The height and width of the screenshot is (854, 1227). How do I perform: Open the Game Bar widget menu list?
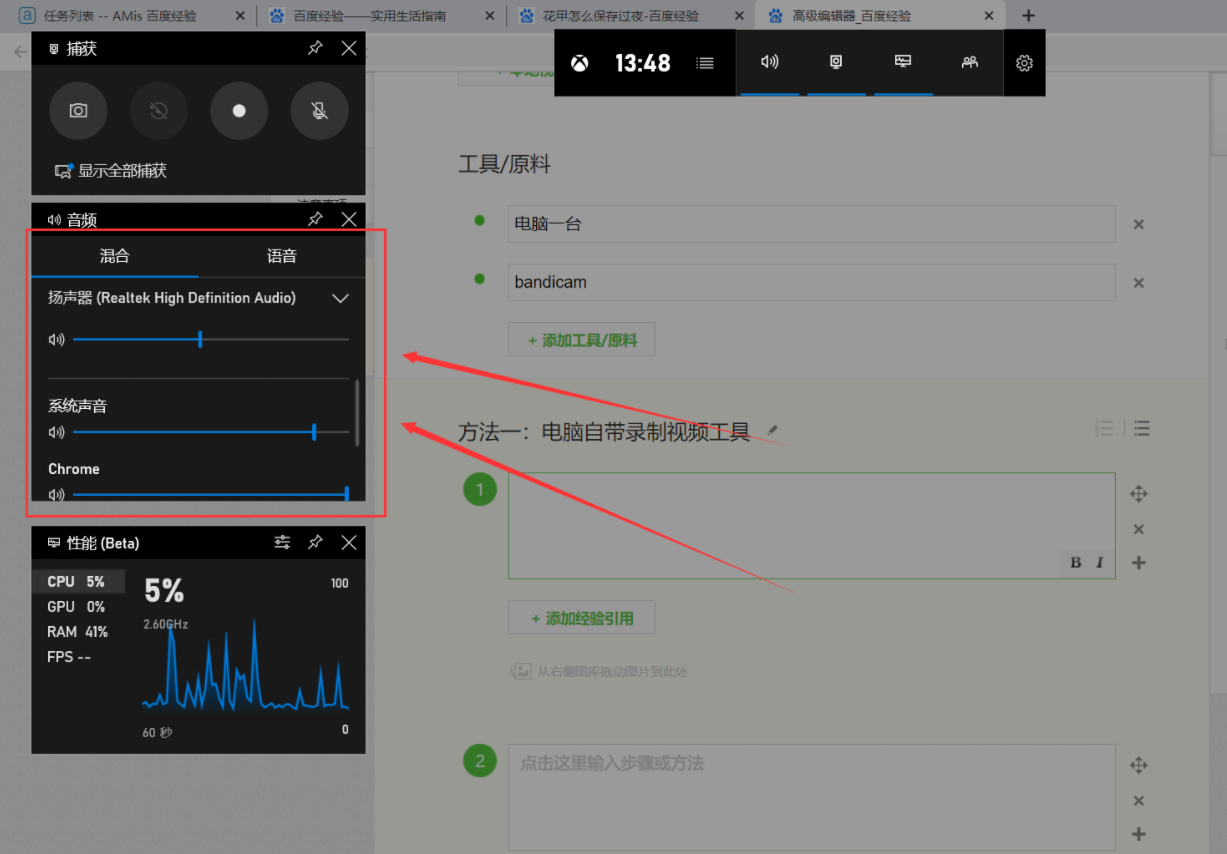tap(705, 63)
